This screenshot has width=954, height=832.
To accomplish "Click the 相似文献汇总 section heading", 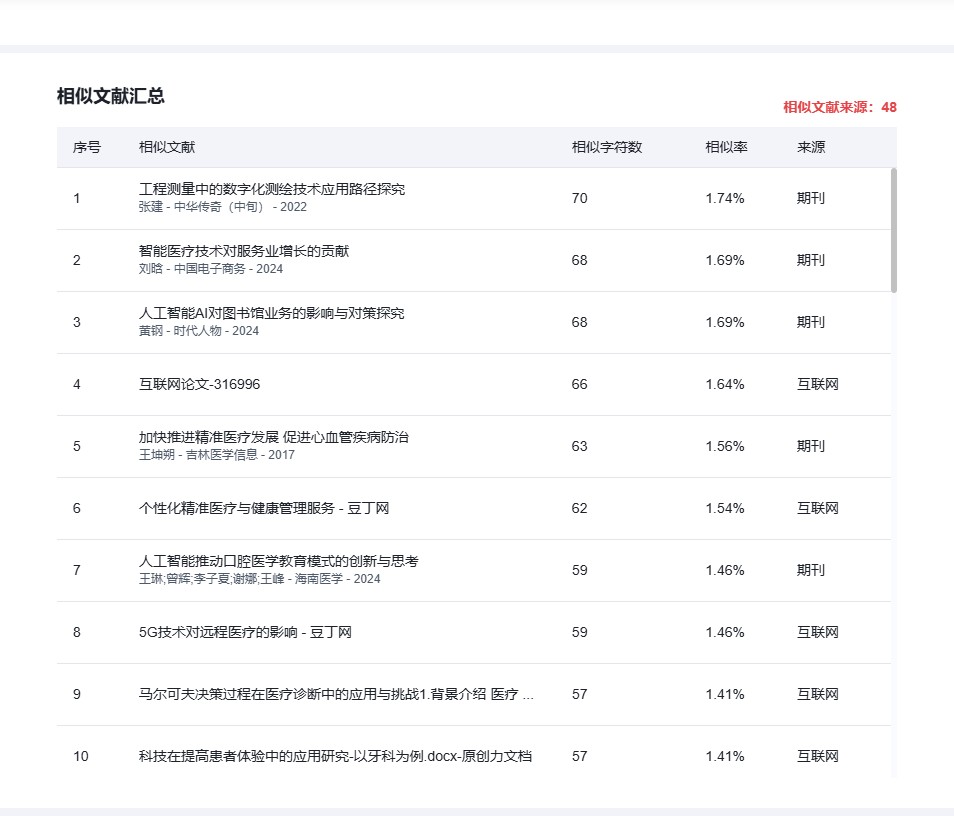I will 111,96.
